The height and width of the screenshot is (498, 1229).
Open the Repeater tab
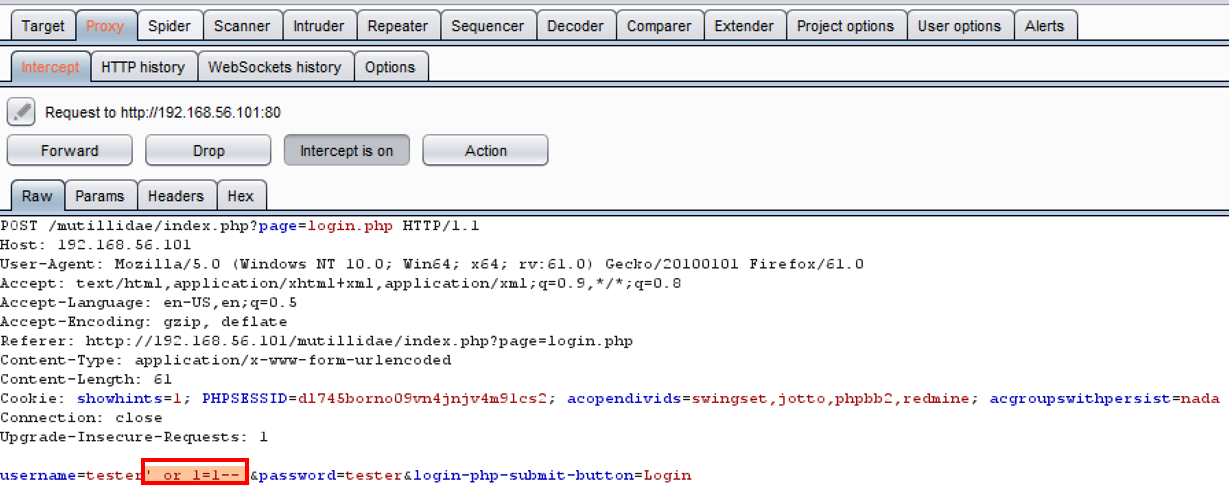(398, 26)
